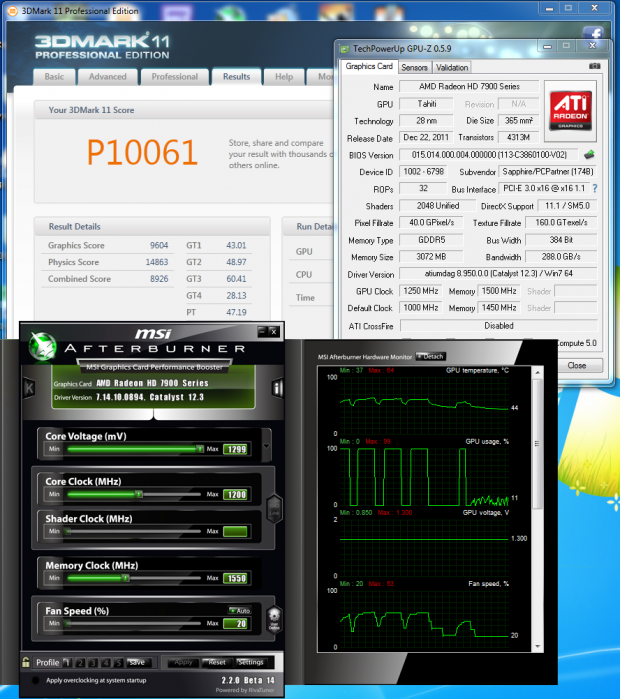Close the MSI Afterburner window
Viewport: 620px width, 699px height.
pyautogui.click(x=274, y=331)
